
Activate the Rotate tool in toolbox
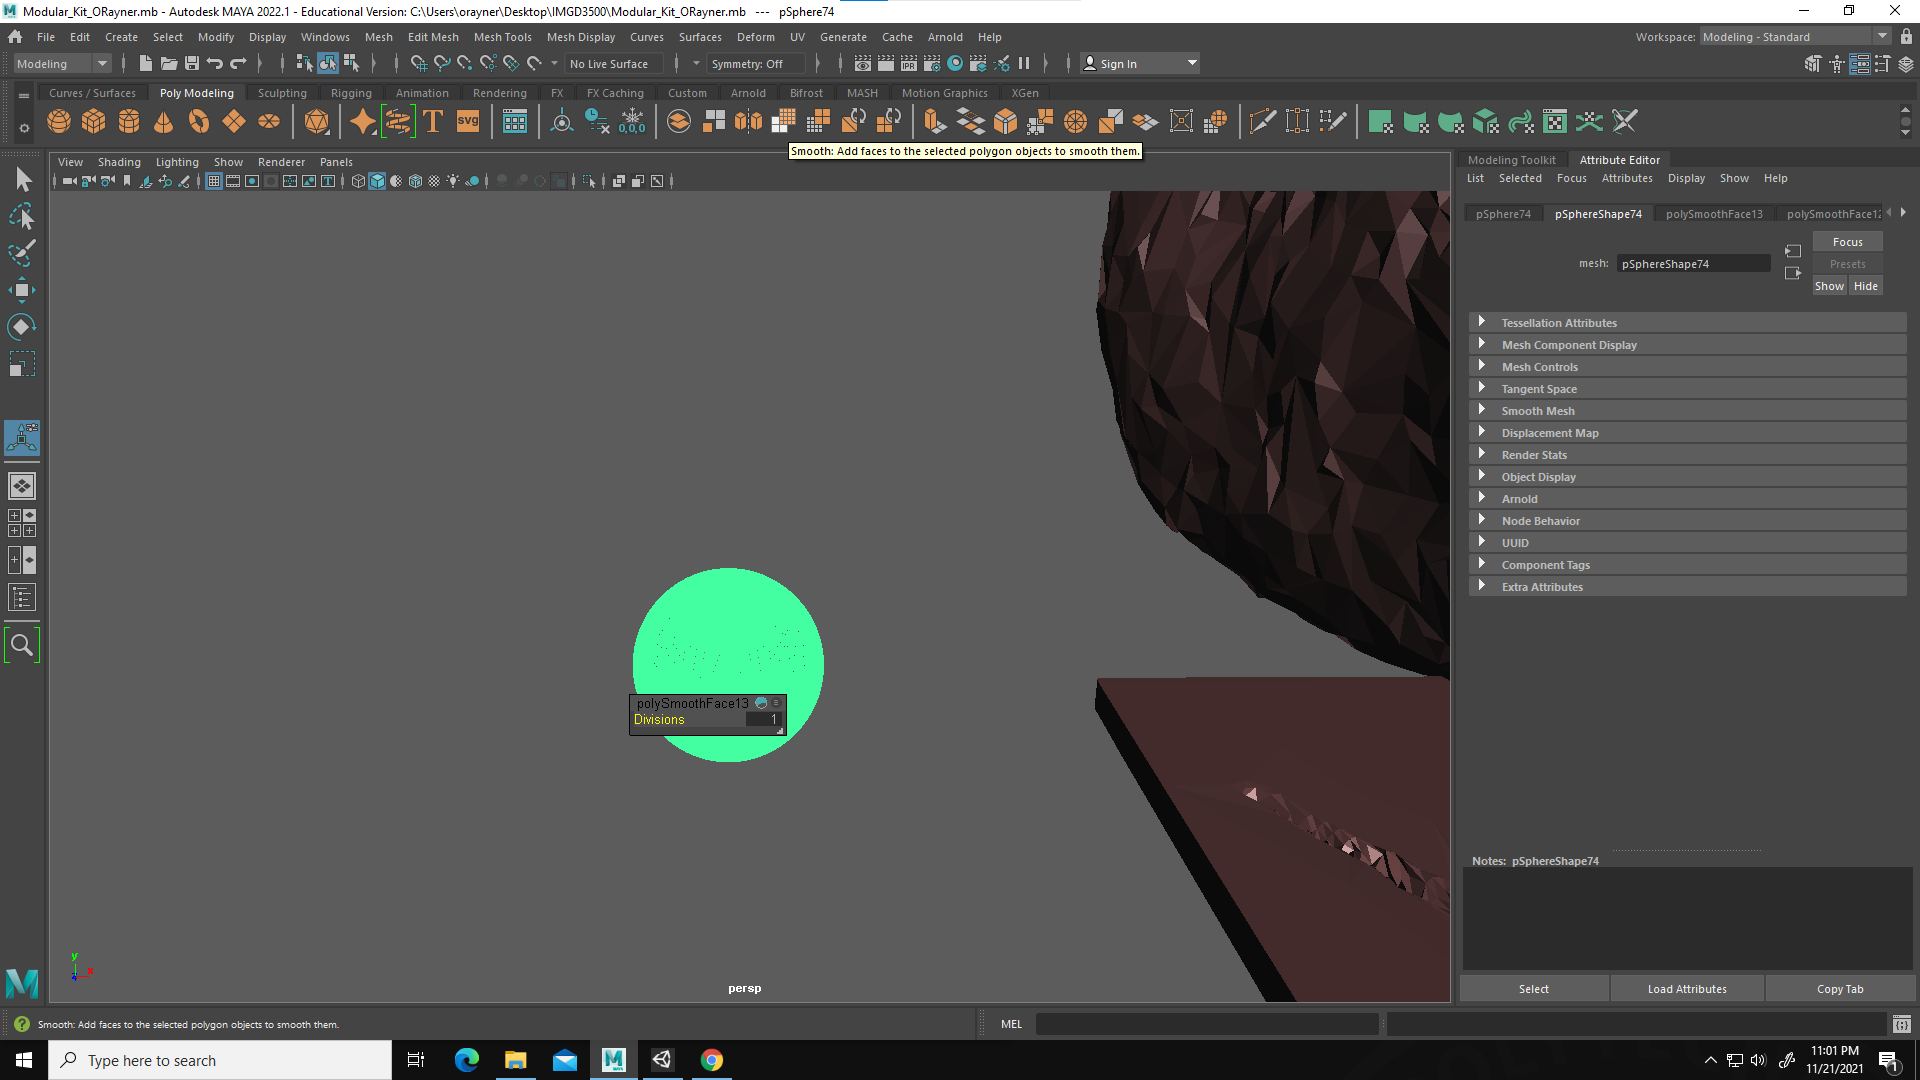click(22, 327)
